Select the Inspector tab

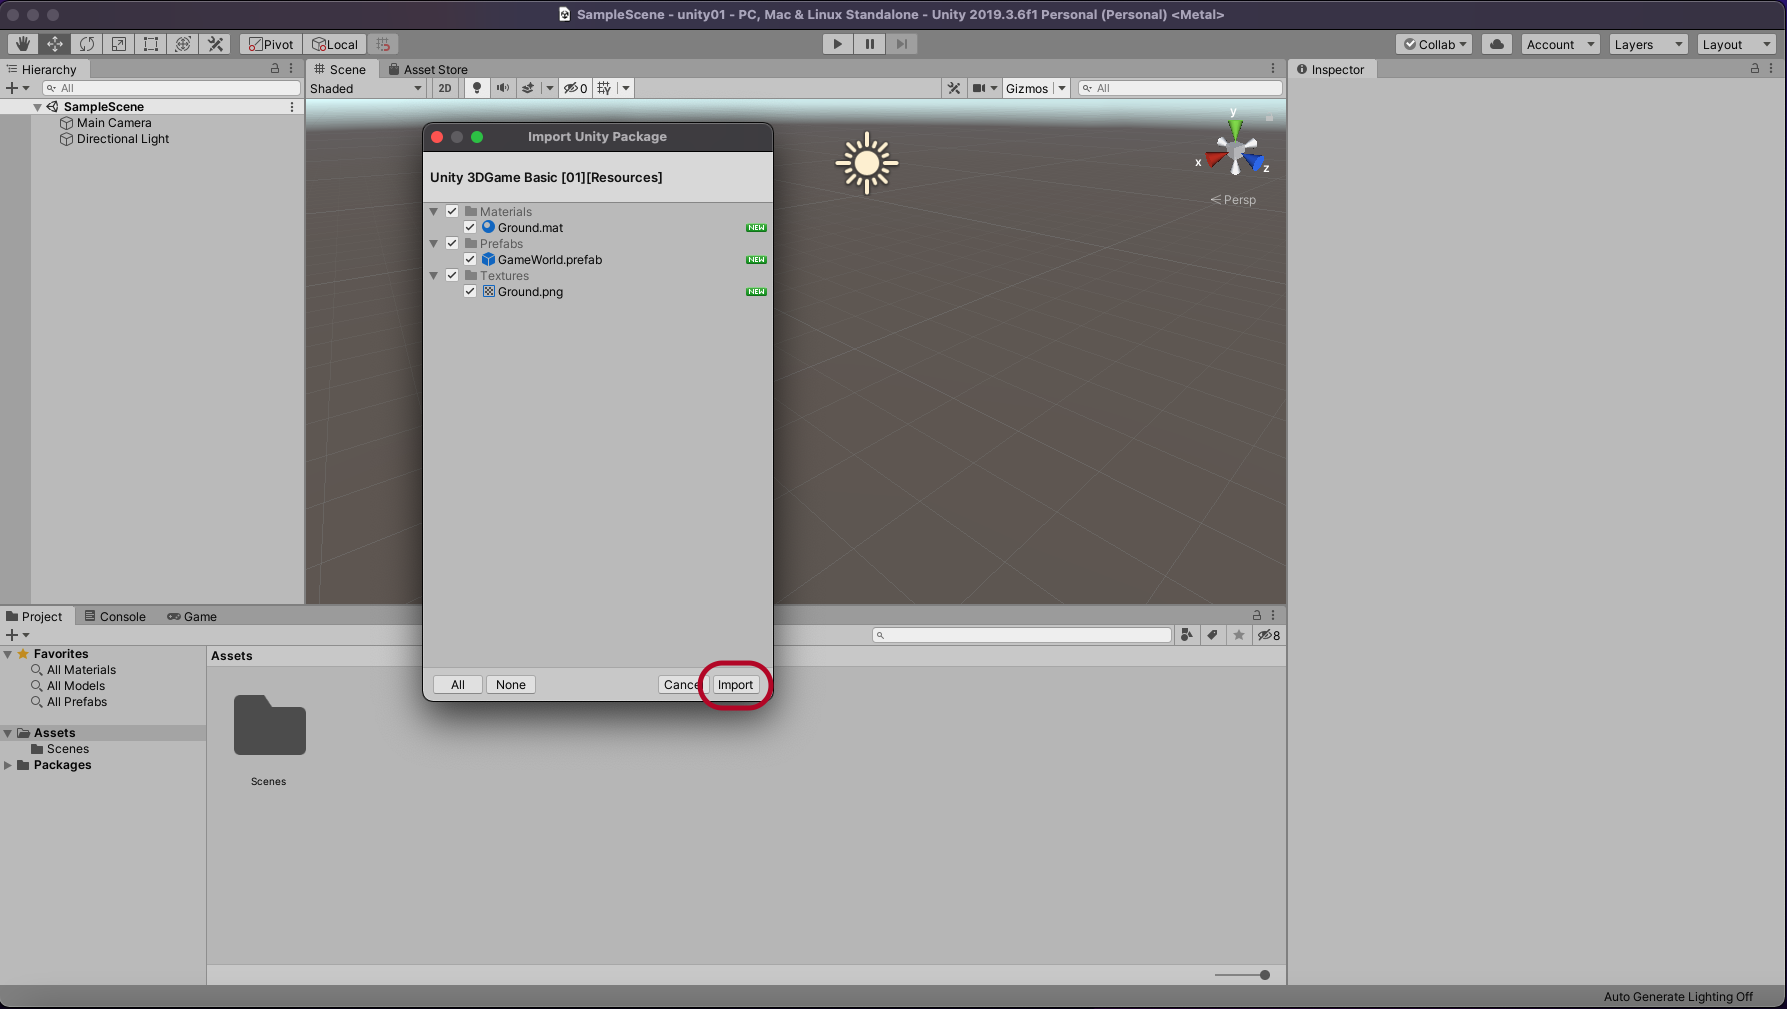tap(1330, 69)
